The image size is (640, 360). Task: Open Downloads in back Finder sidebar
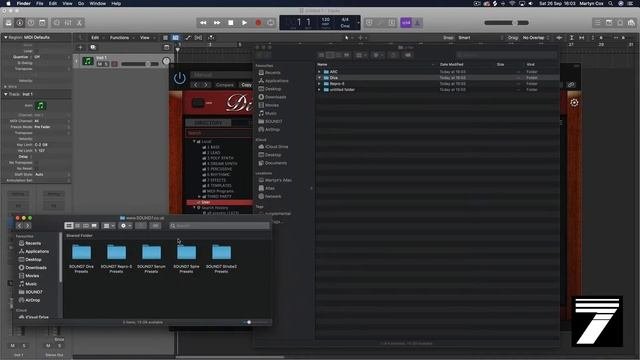[x=272, y=97]
